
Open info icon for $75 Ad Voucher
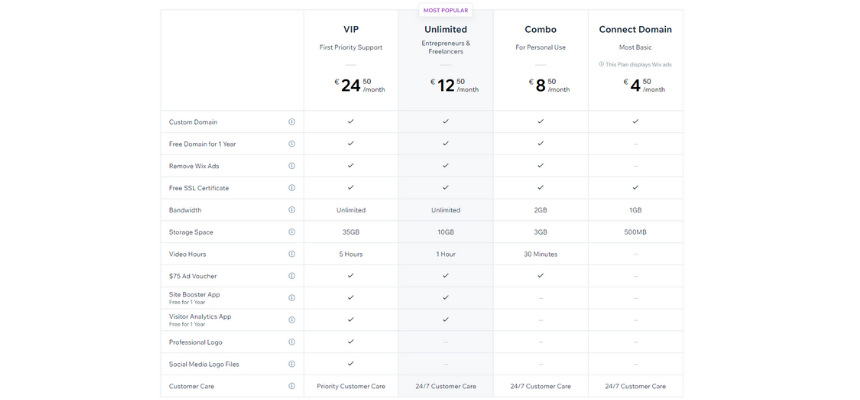[x=292, y=276]
